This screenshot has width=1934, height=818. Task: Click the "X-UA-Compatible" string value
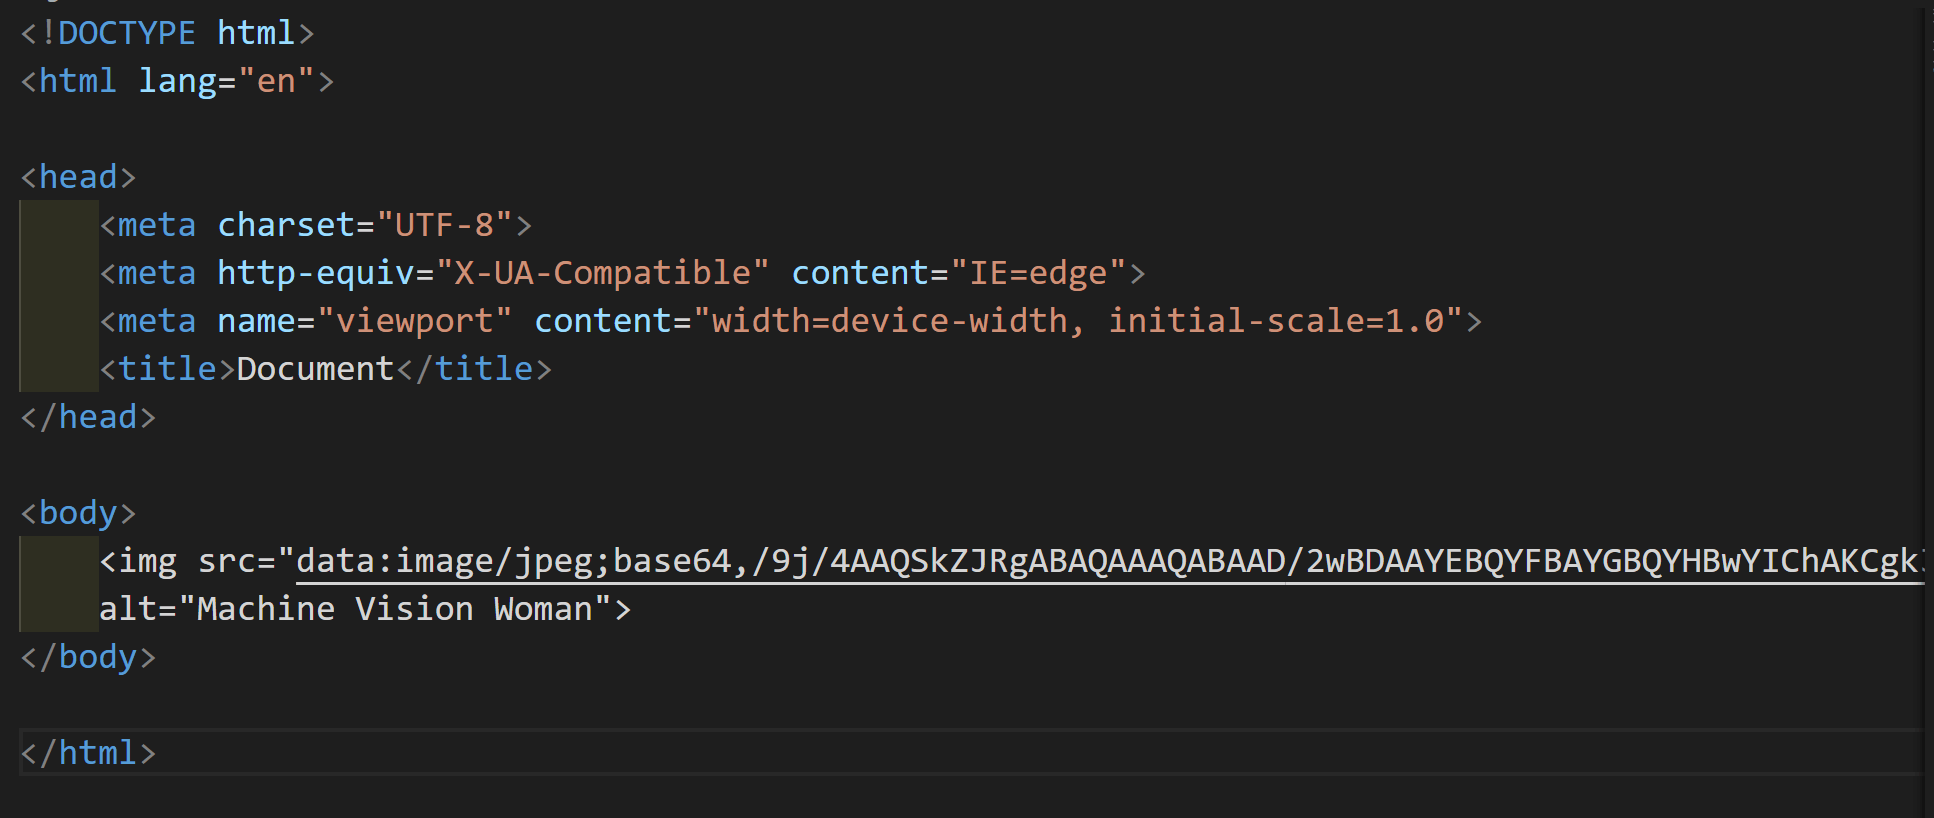click(x=602, y=273)
